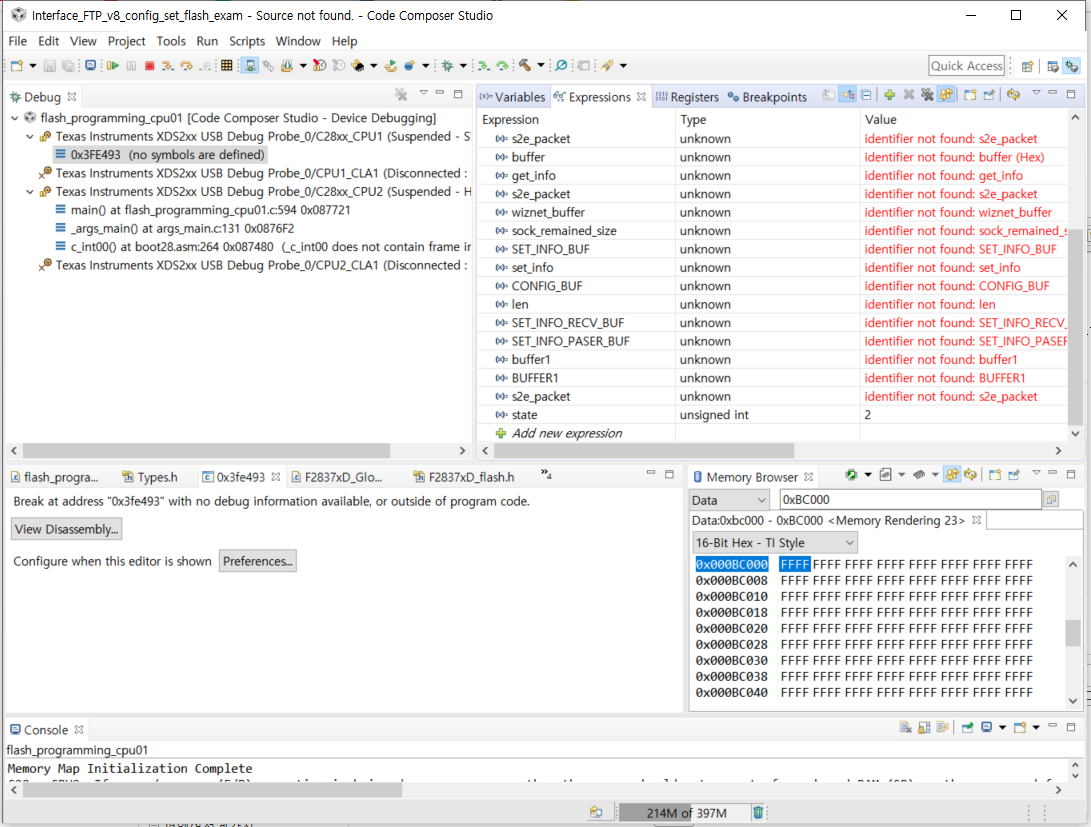Click Collapse All icon in Expressions toolbar
This screenshot has width=1091, height=827.
(x=866, y=95)
